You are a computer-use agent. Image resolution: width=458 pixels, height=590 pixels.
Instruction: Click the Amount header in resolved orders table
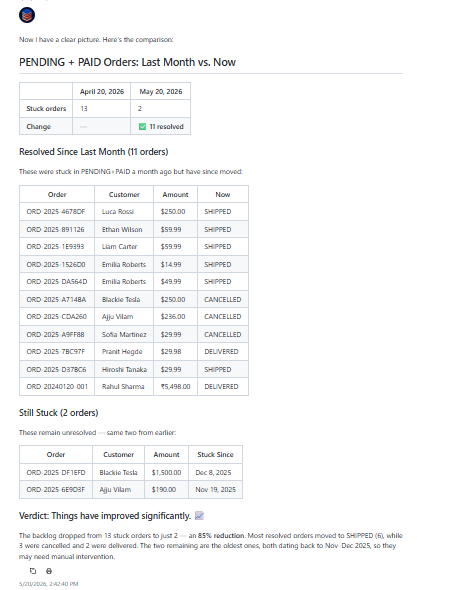[x=175, y=194]
